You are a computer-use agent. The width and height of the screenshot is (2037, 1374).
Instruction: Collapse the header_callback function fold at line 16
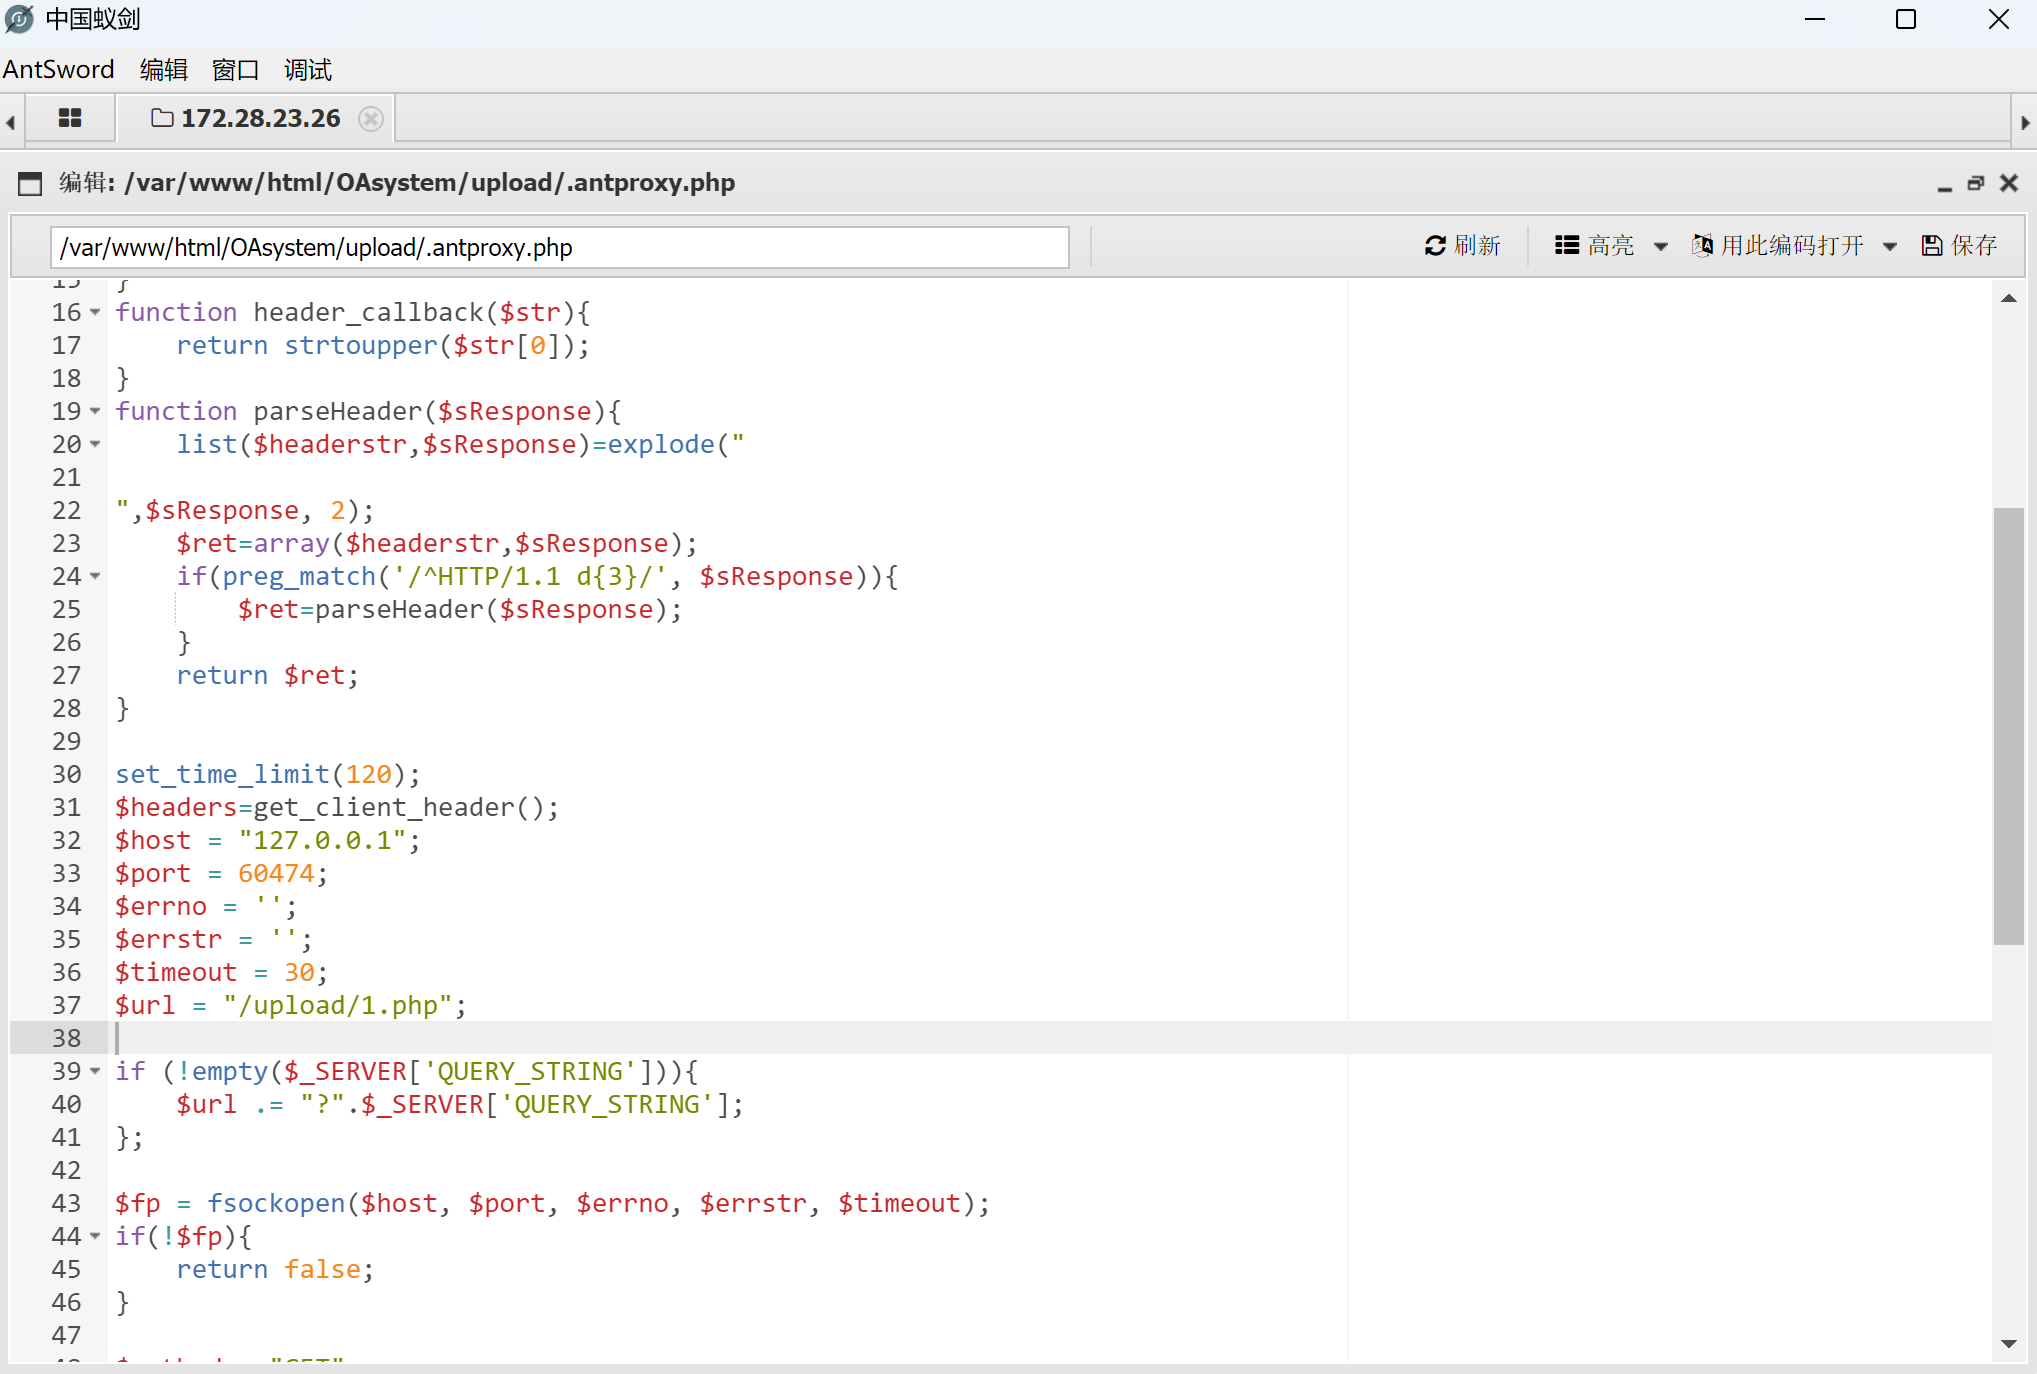(95, 313)
